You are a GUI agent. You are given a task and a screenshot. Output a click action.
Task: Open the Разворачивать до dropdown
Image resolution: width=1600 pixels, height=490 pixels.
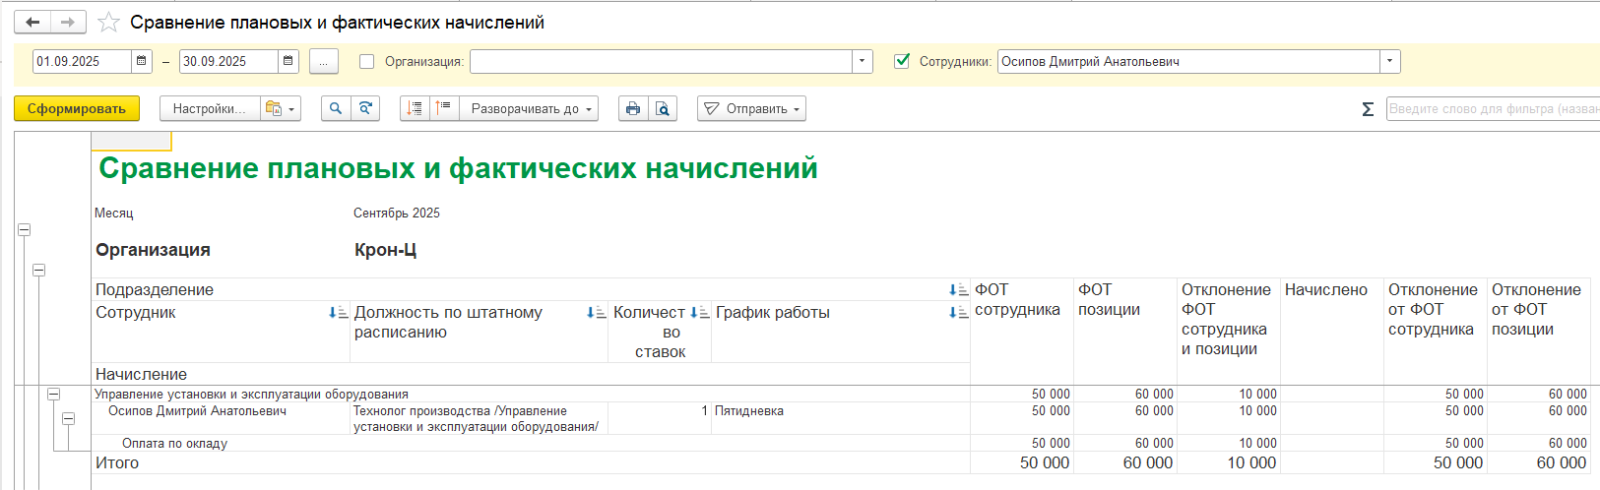click(x=532, y=109)
